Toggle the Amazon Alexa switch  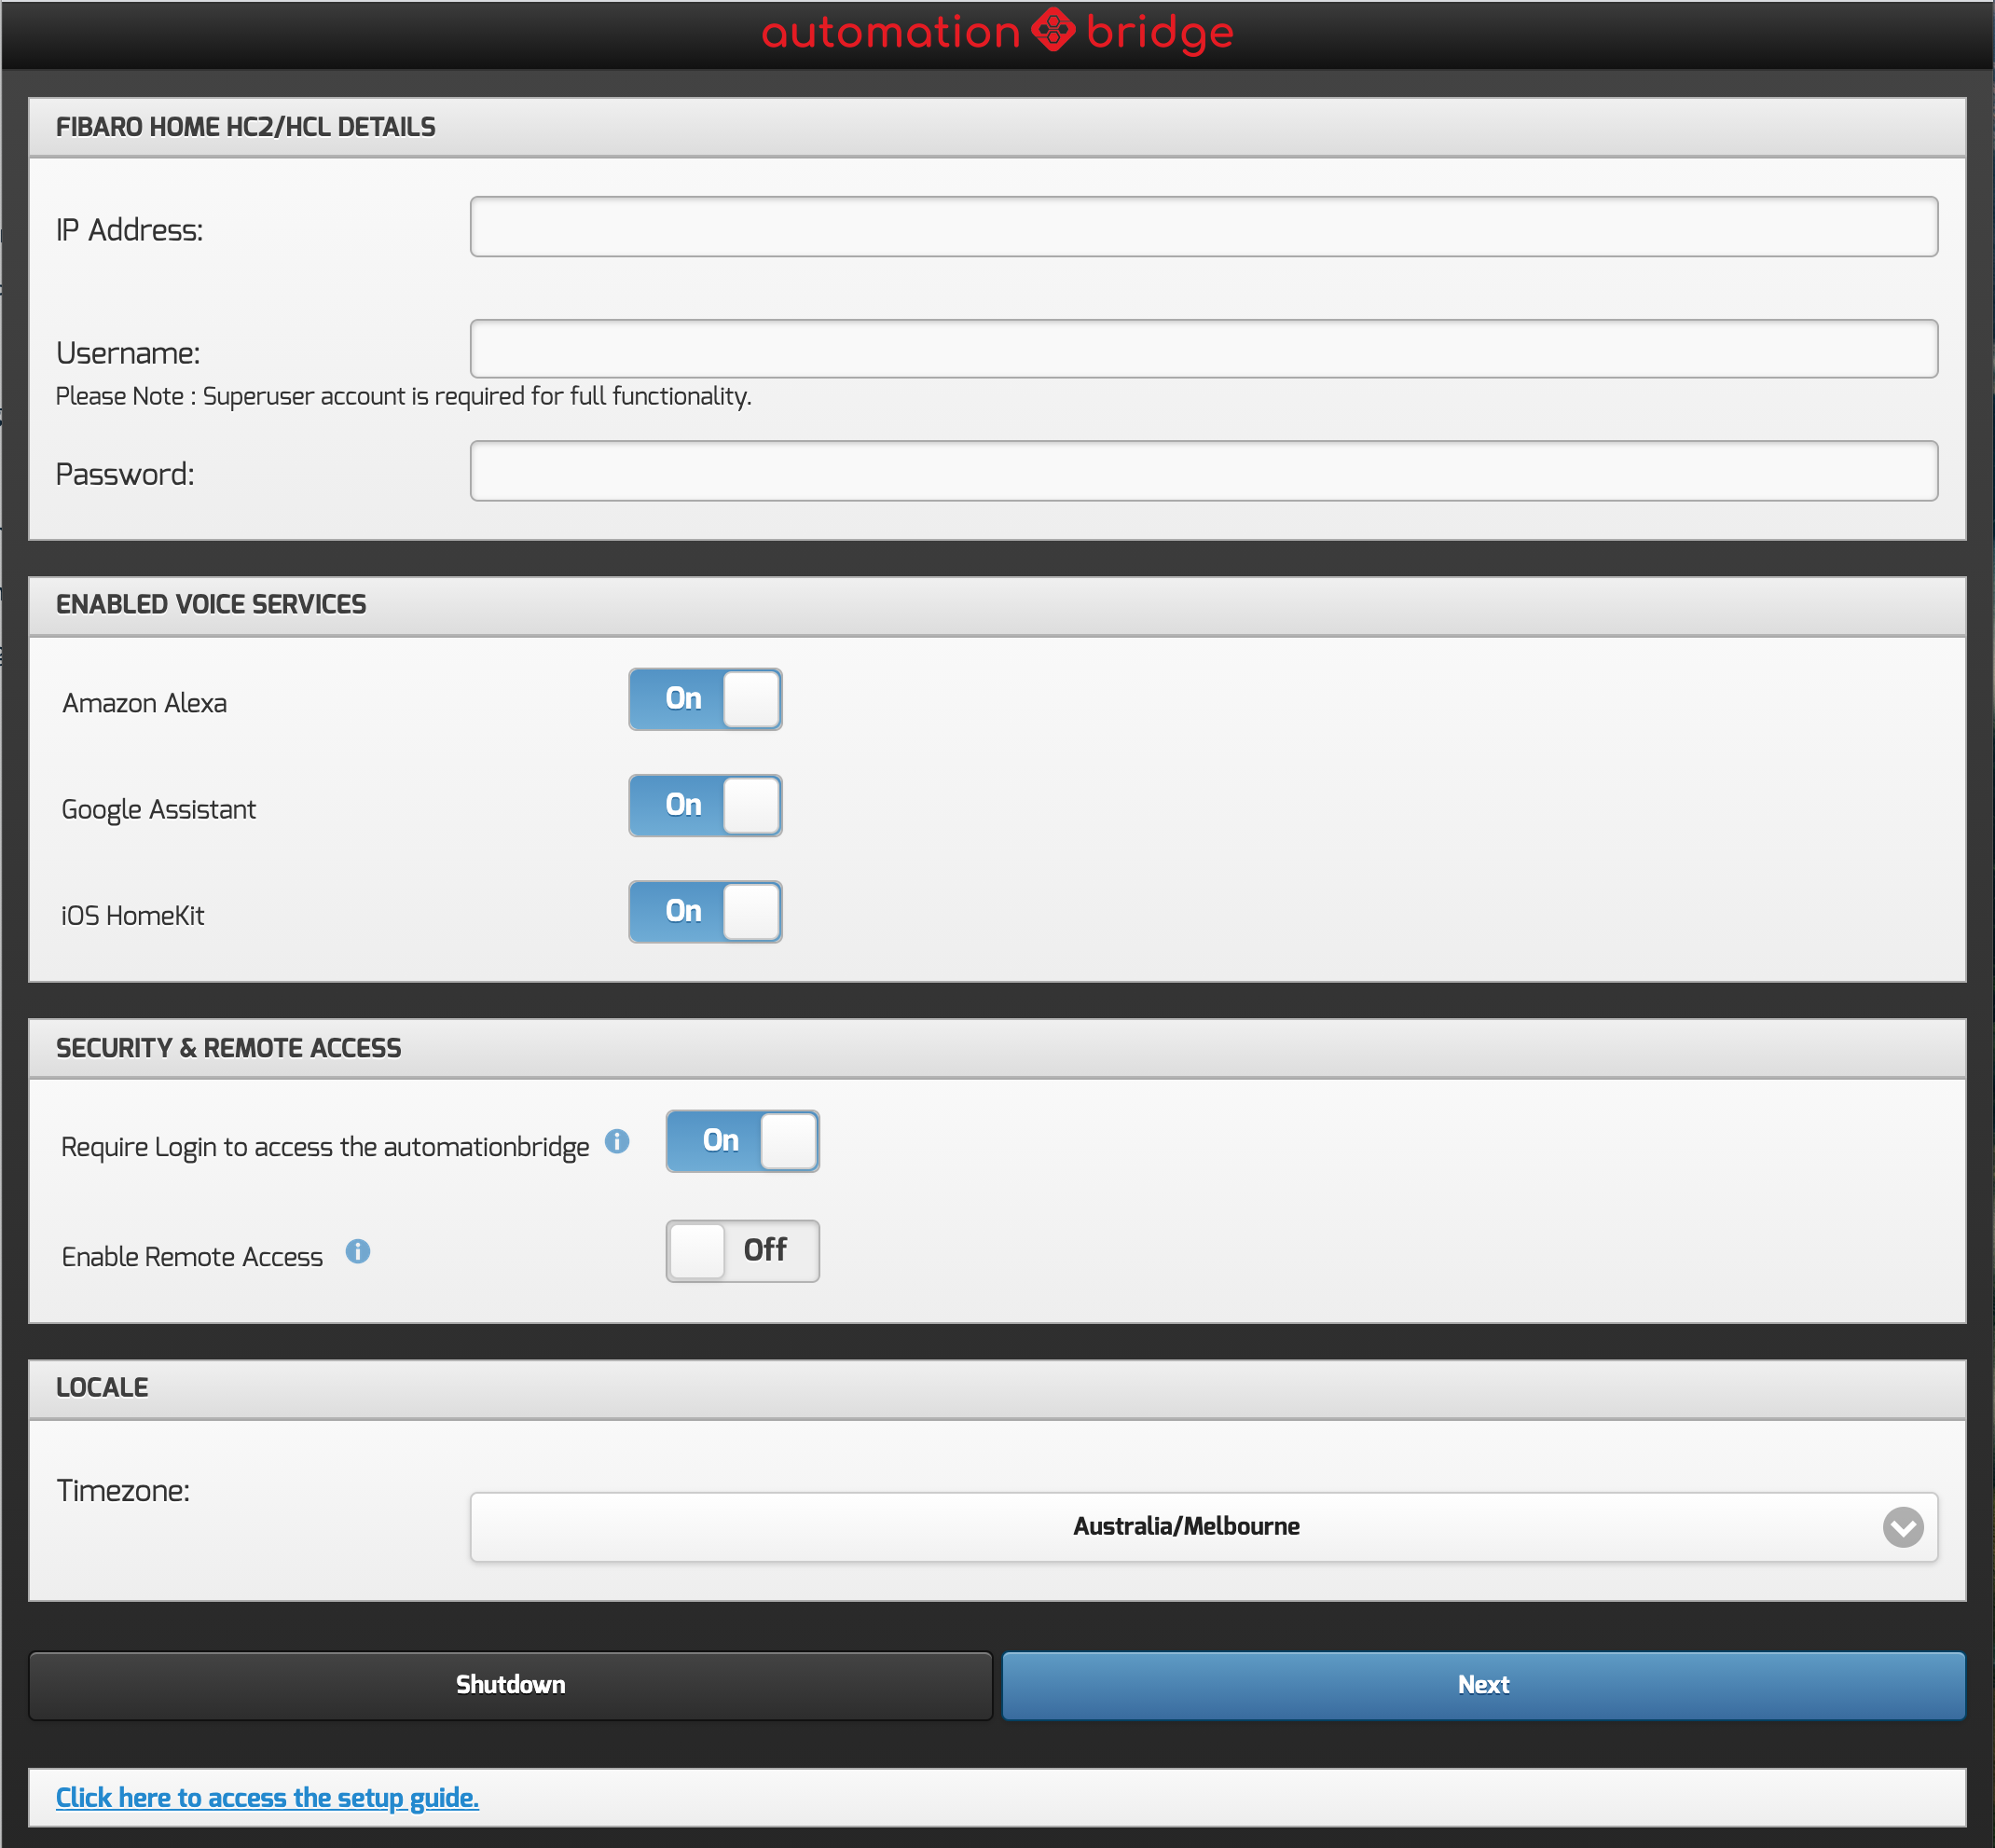coord(705,699)
